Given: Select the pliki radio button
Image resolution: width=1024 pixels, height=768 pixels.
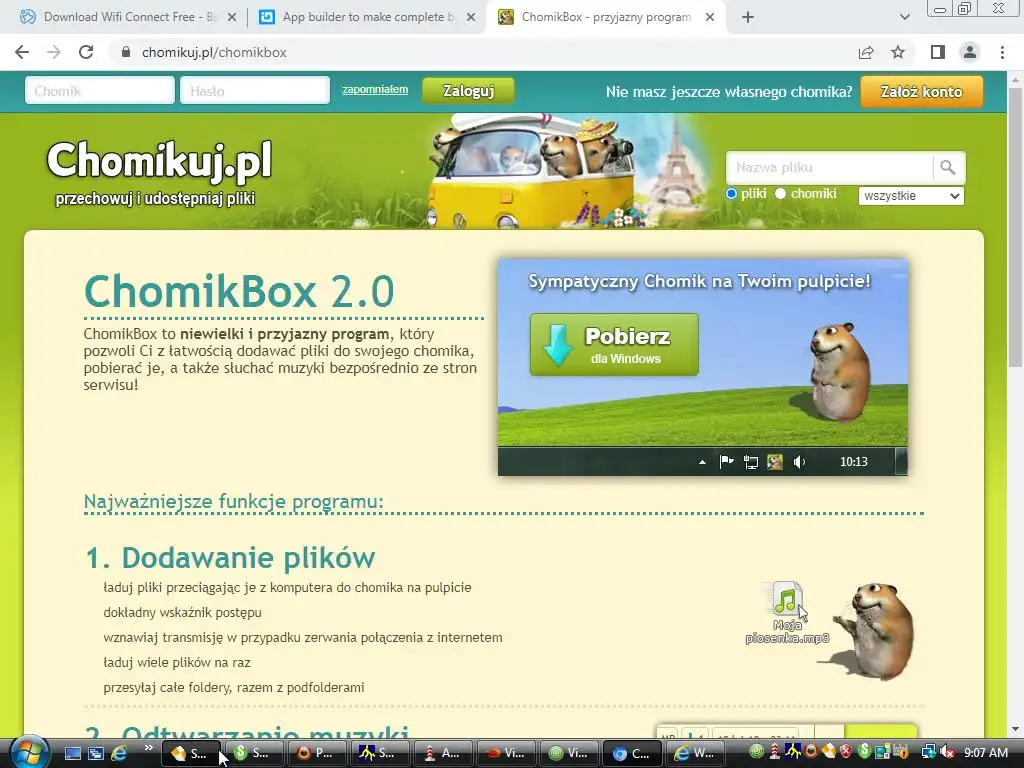Looking at the screenshot, I should click(731, 193).
